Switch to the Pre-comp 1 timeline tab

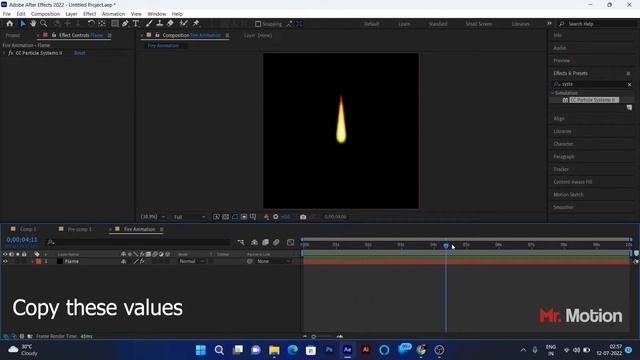click(x=80, y=229)
